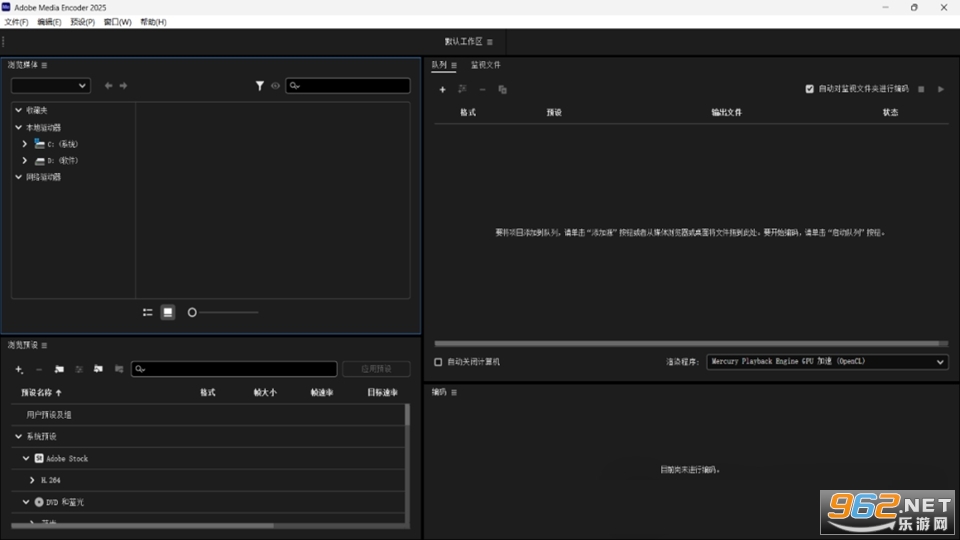
Task: Click the D: (软件) drive icon
Action: coord(40,161)
